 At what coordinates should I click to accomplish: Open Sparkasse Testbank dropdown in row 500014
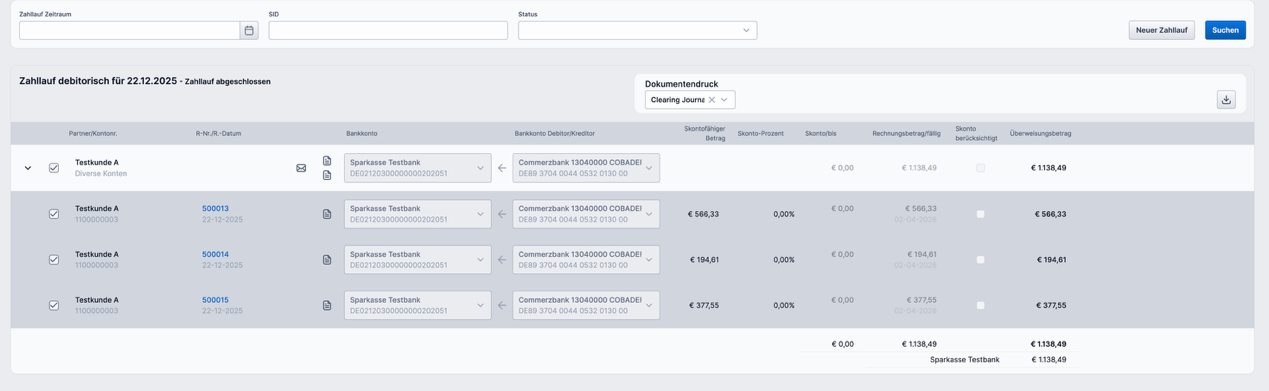tap(418, 260)
